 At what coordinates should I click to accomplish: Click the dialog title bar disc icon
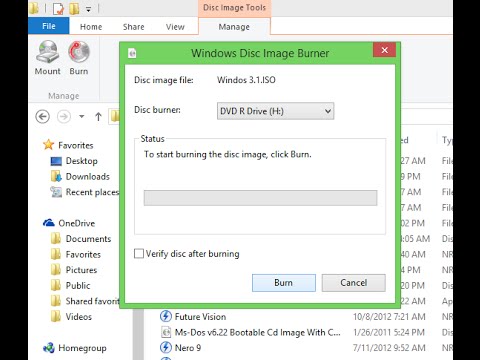pos(132,53)
